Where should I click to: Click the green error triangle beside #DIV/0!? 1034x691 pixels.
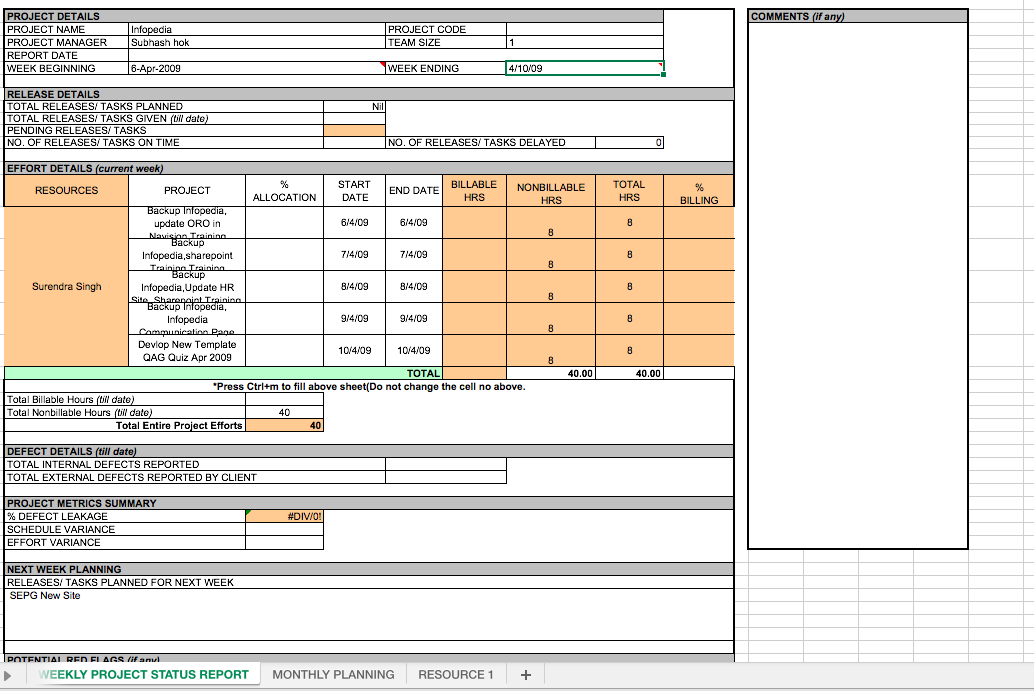click(248, 513)
